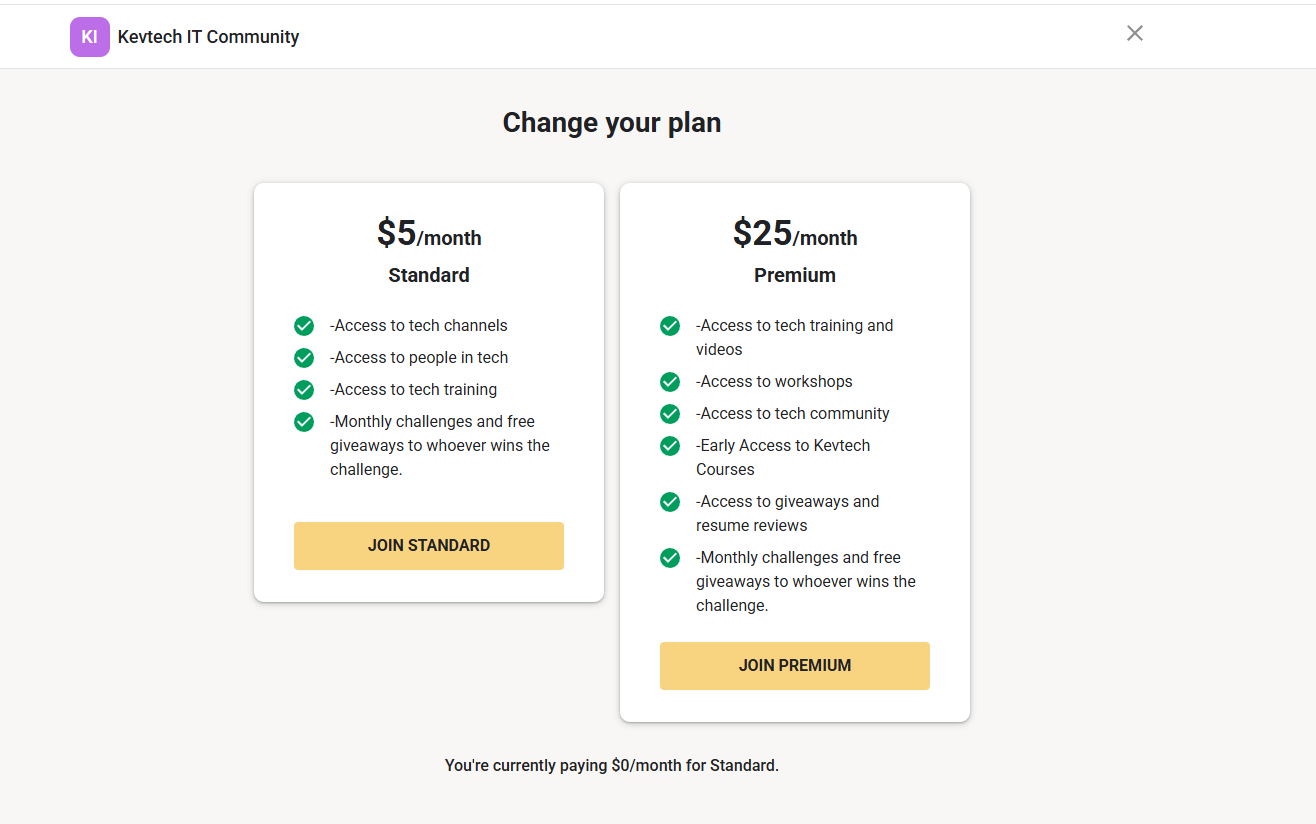Image resolution: width=1316 pixels, height=824 pixels.
Task: Click the $5/month price heading
Action: click(428, 234)
